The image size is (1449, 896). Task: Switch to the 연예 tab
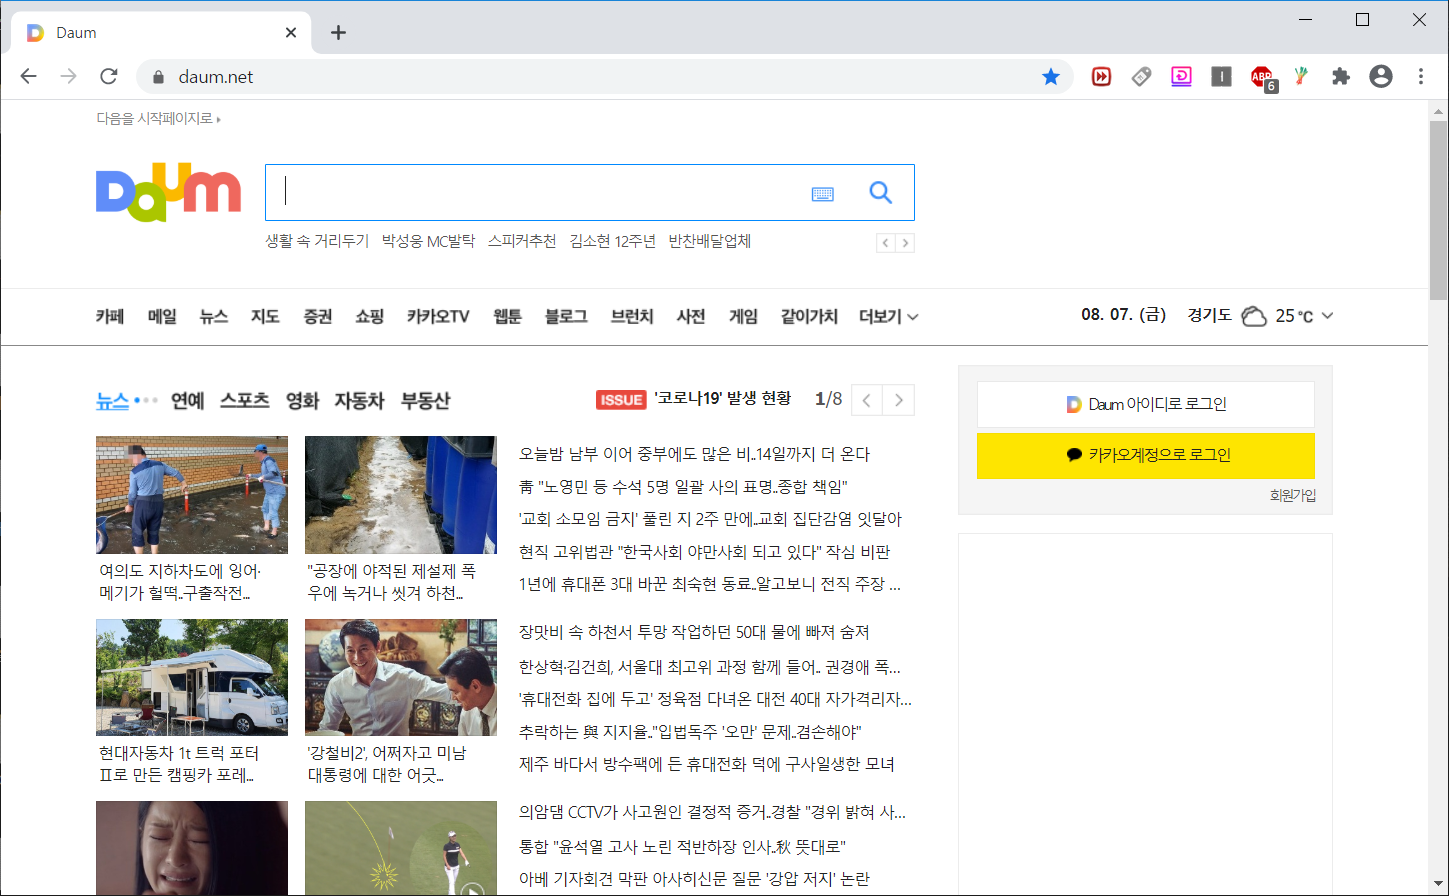[x=188, y=400]
